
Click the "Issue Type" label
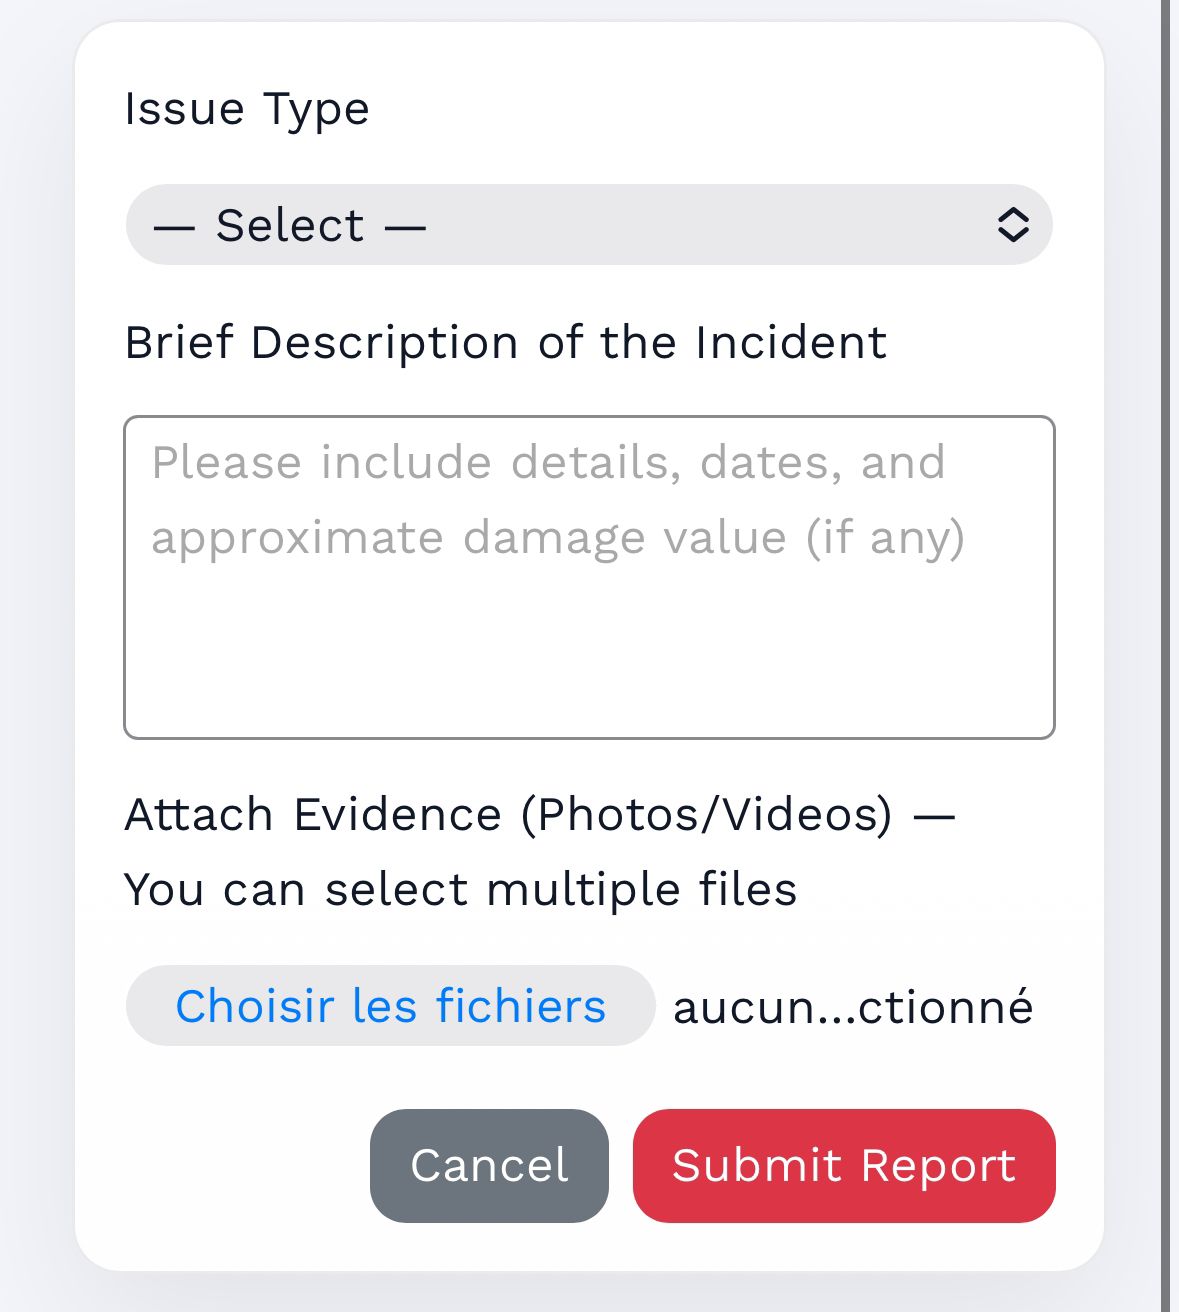click(247, 109)
